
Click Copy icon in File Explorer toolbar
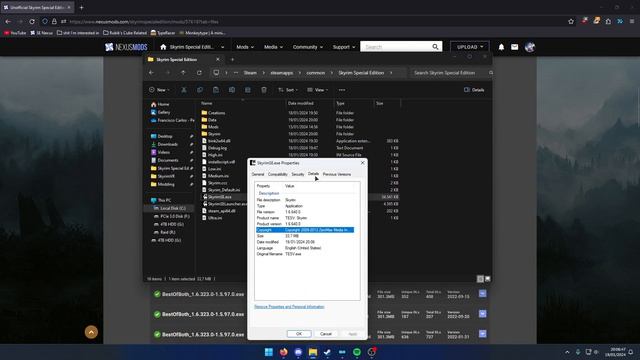tap(200, 90)
